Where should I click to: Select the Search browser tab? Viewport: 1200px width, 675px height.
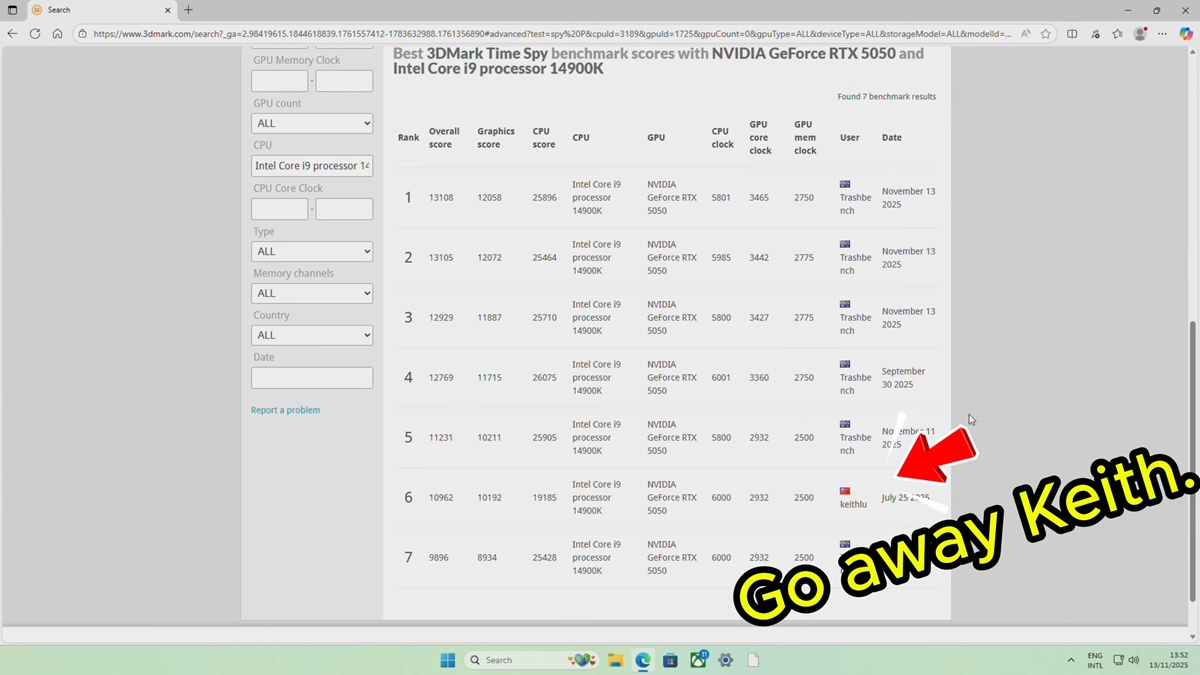pyautogui.click(x=90, y=10)
